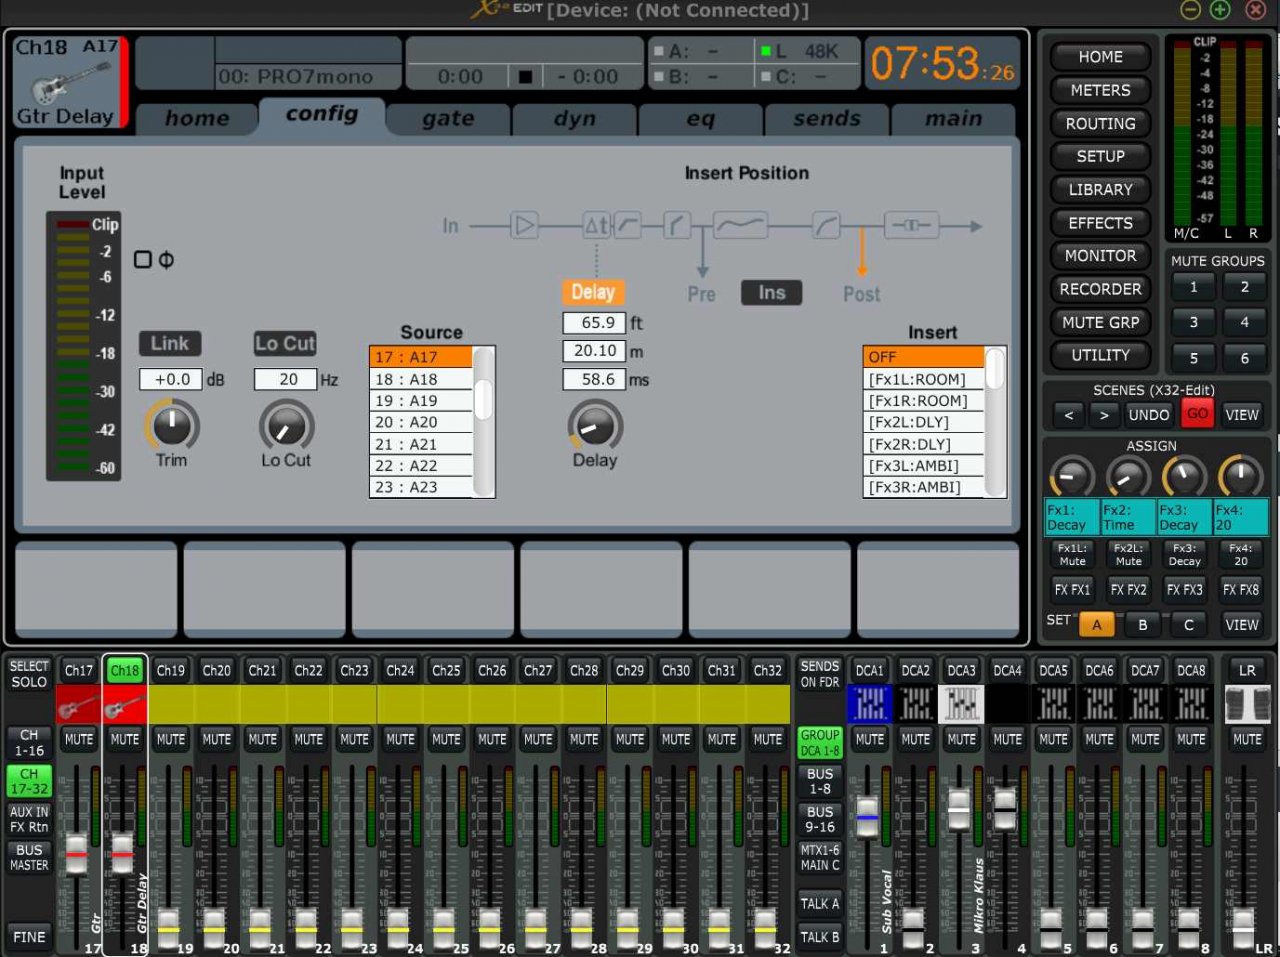Click the preamp gain block in signal chain
1280x957 pixels.
(524, 226)
